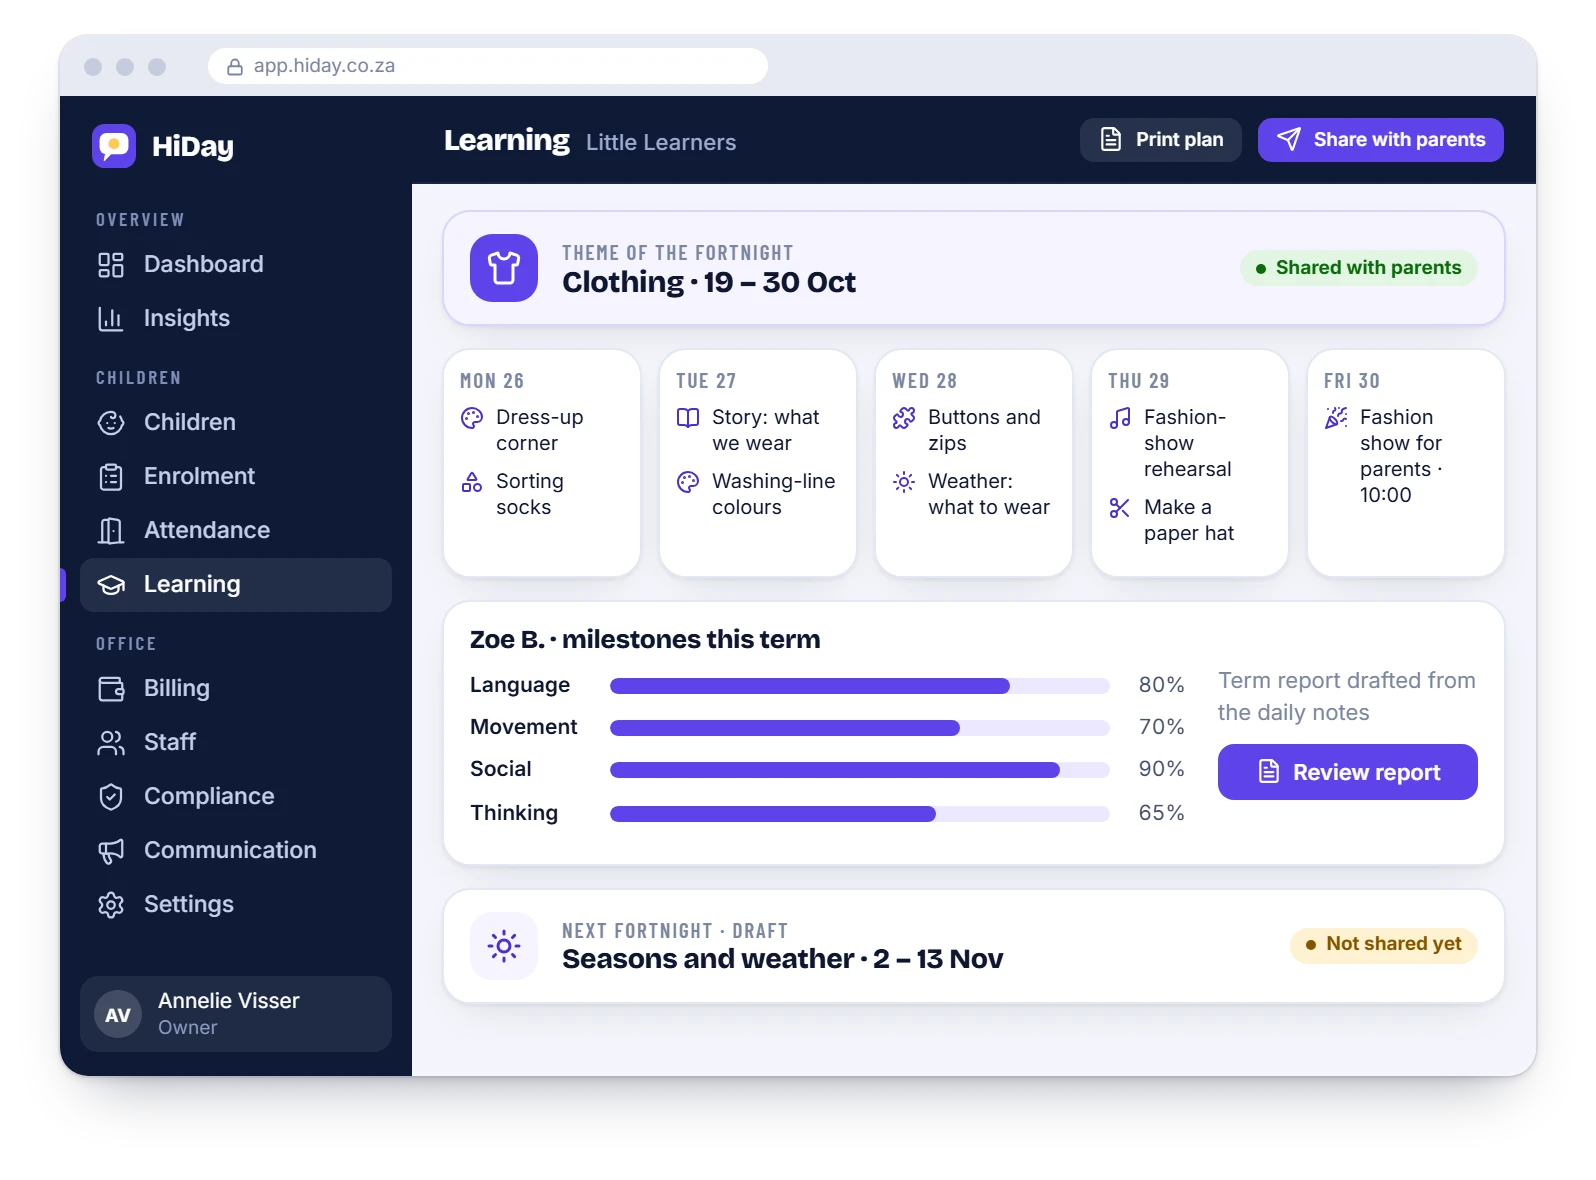Click the Thinking 65% value

1162,813
